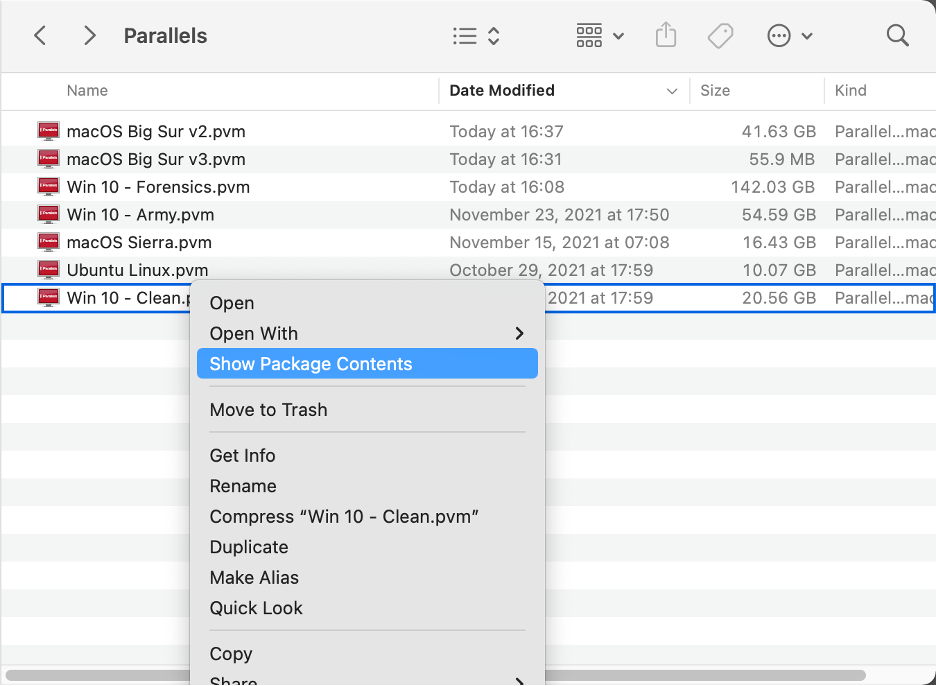Choose Make Alias
This screenshot has height=686, width=936.
click(x=254, y=577)
